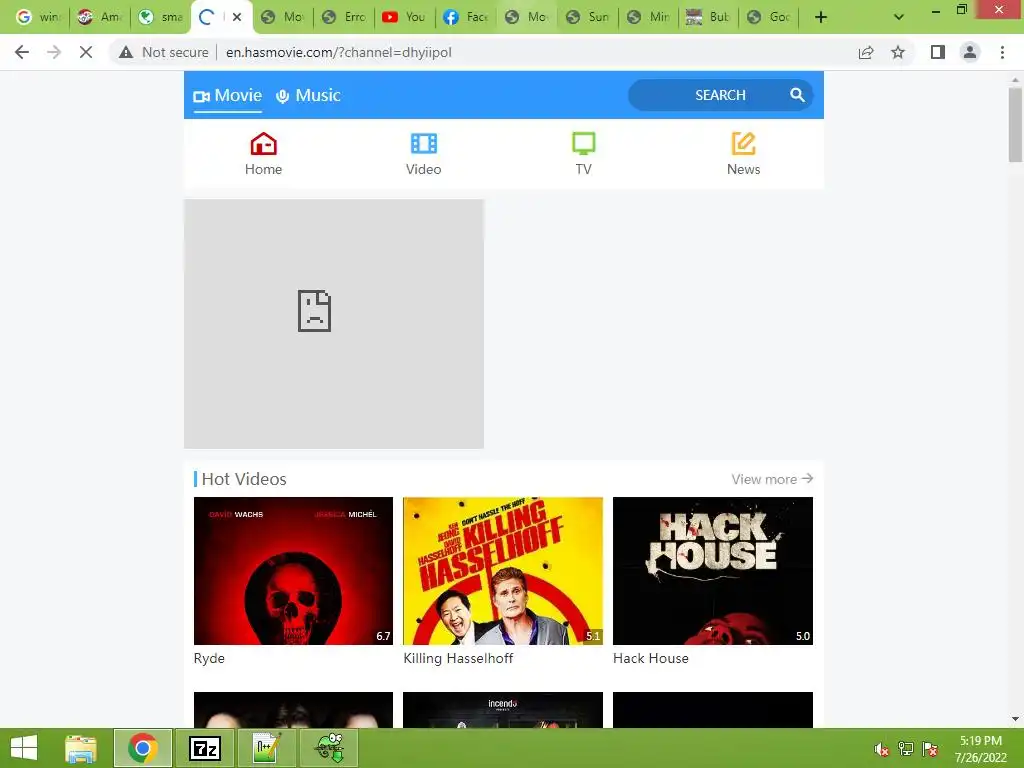Open the green download manager taskbar icon

329,748
